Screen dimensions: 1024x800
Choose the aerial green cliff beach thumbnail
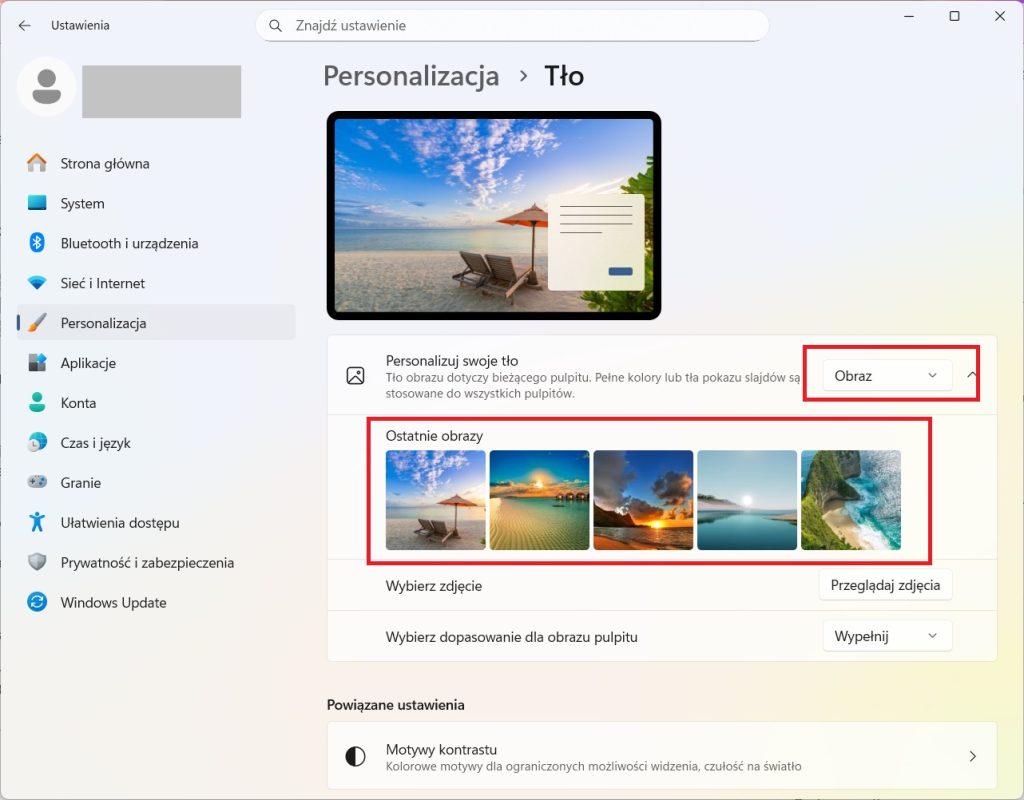pyautogui.click(x=851, y=500)
